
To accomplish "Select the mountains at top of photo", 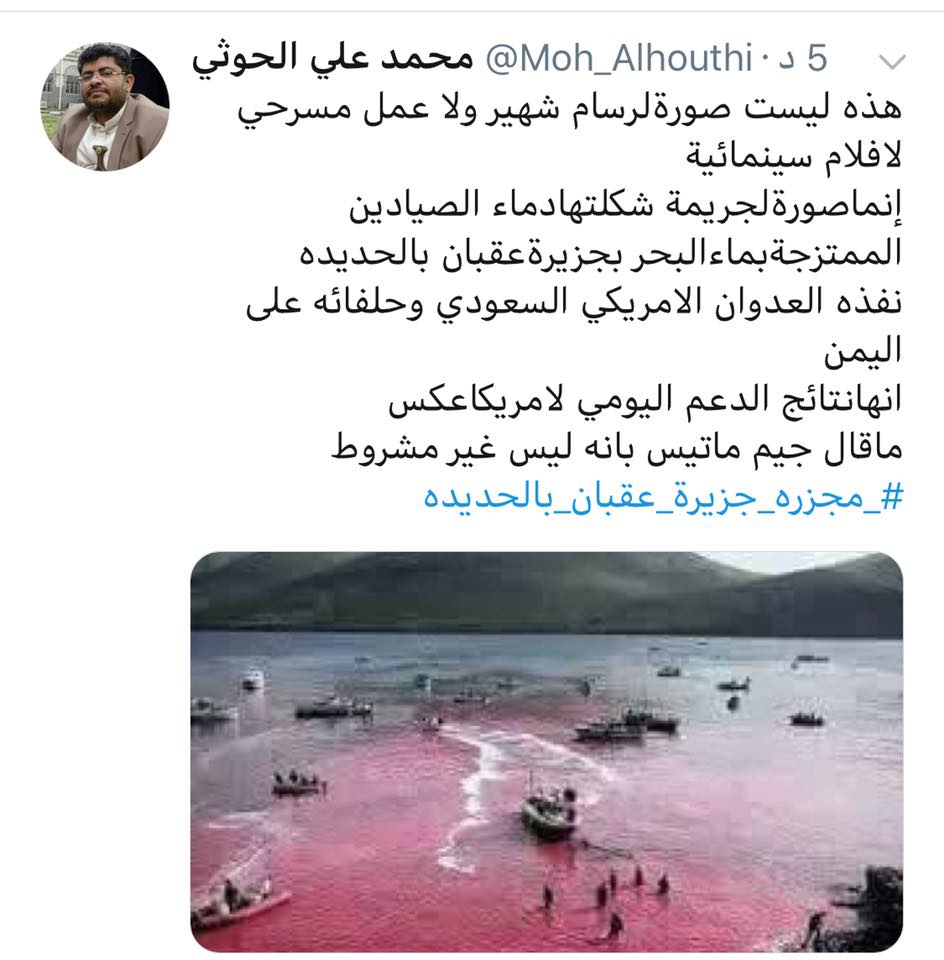I will click(x=547, y=593).
